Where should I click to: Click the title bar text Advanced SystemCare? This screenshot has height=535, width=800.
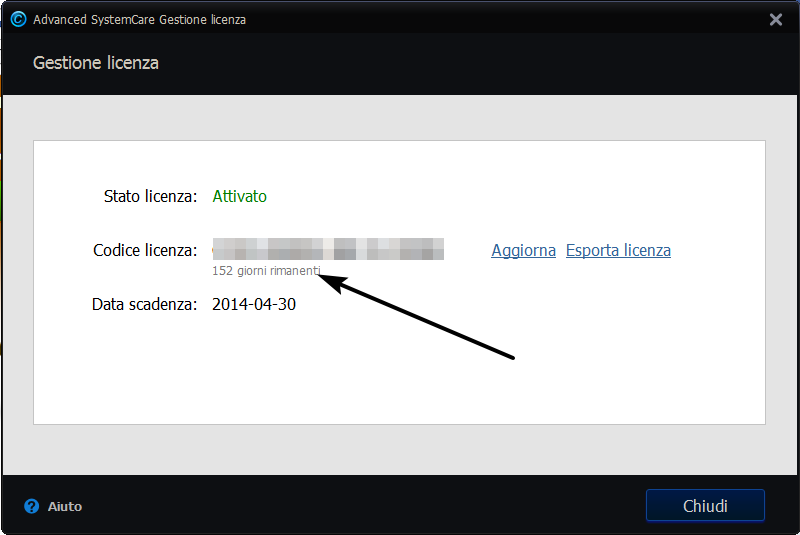tap(94, 19)
